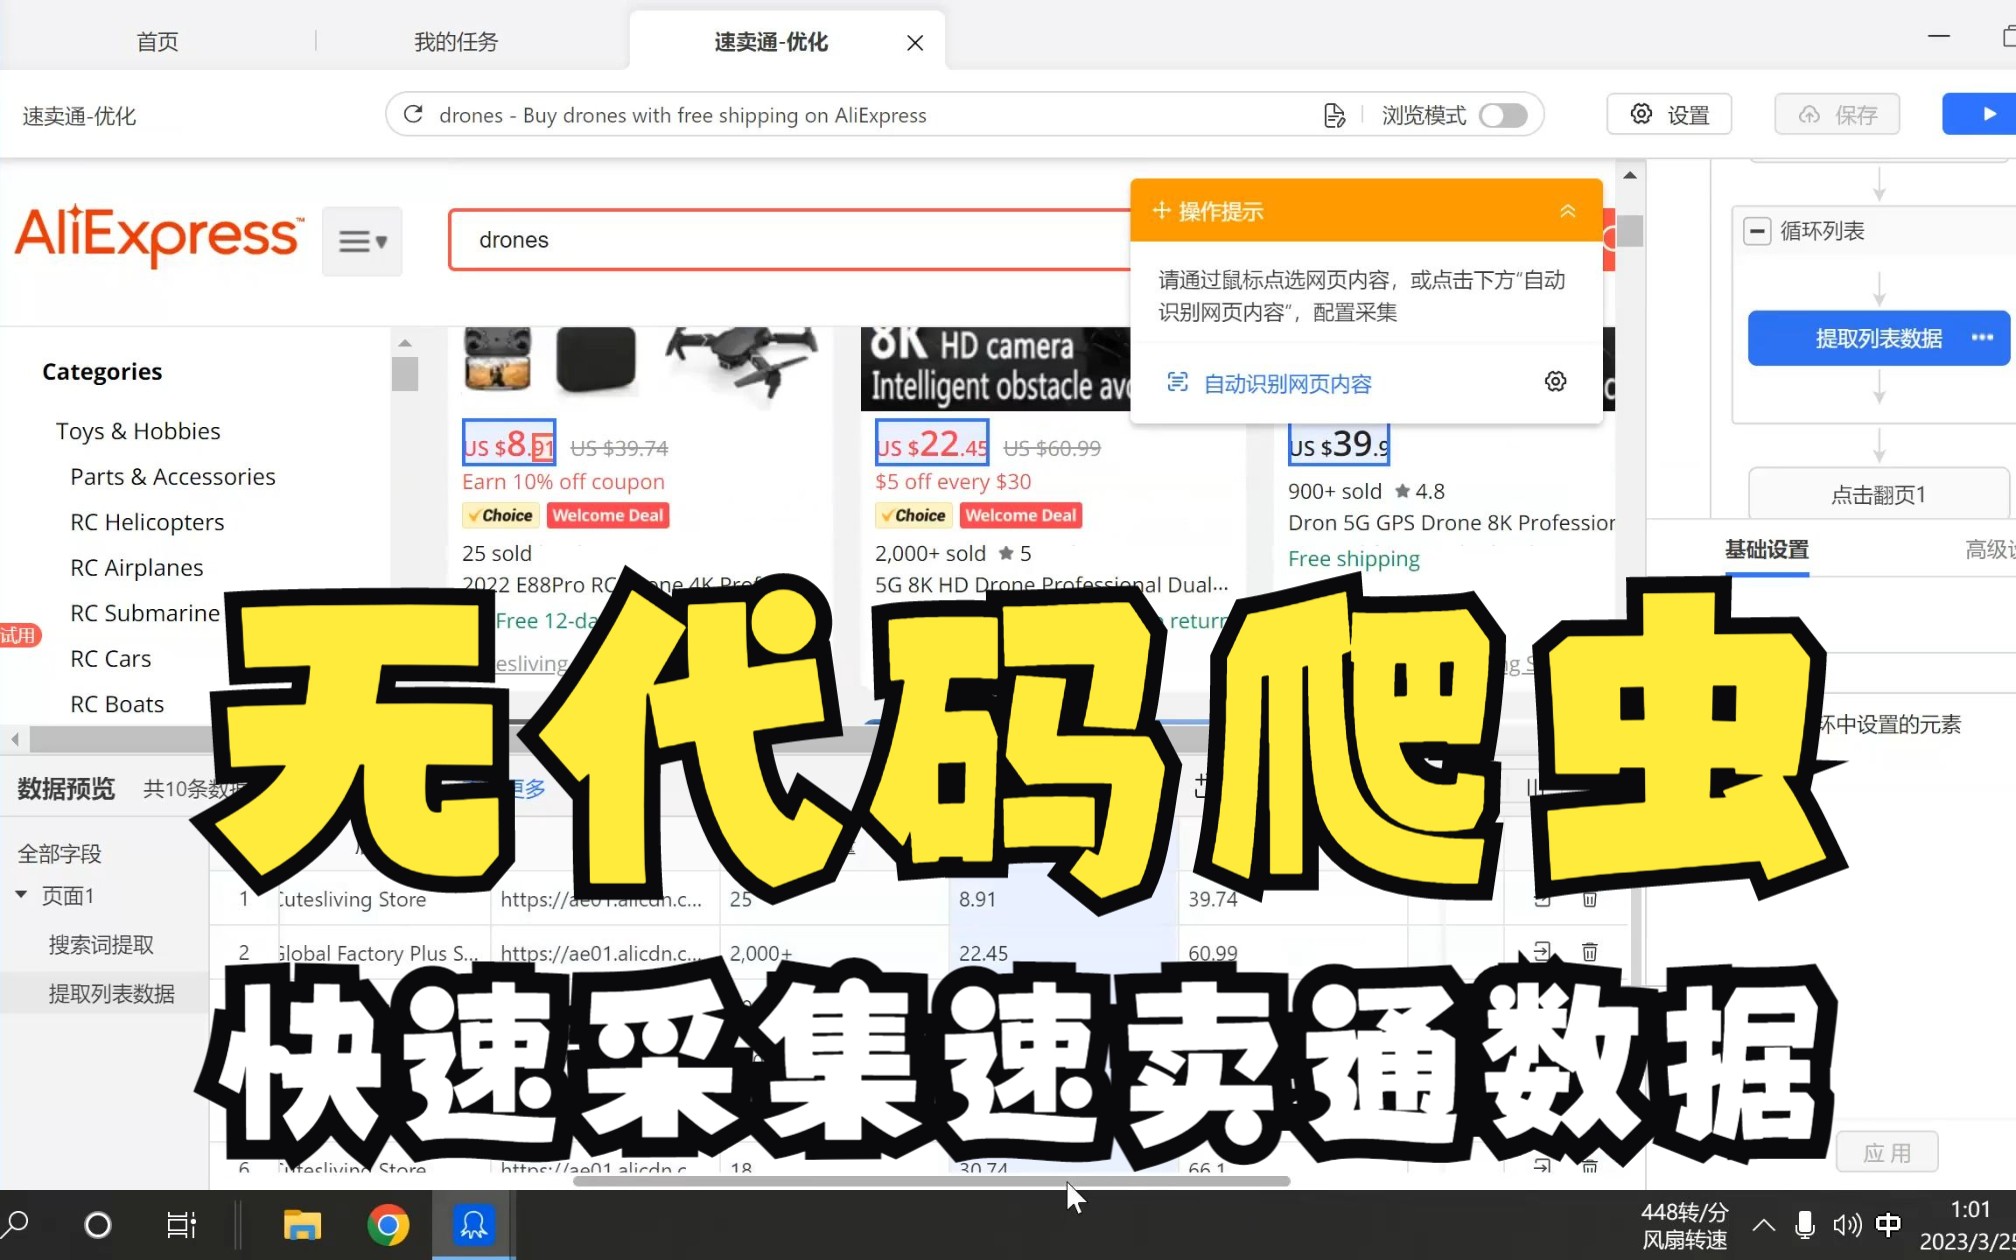
Task: Click the US $39.9 price element
Action: 1338,444
